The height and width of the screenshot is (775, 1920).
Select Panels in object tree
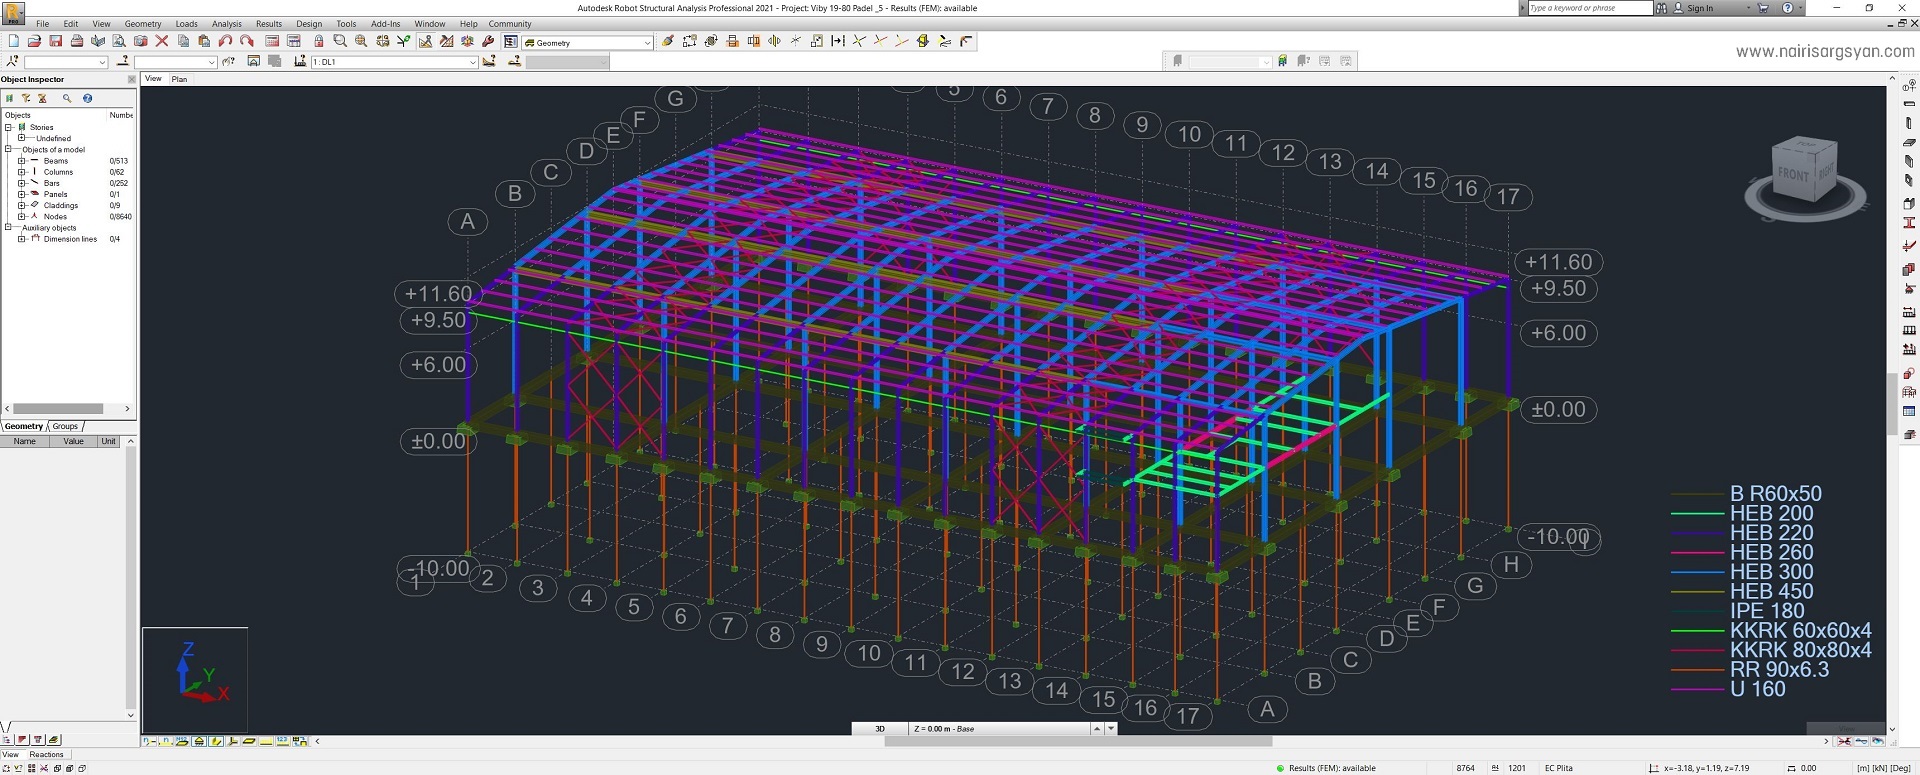click(x=55, y=194)
